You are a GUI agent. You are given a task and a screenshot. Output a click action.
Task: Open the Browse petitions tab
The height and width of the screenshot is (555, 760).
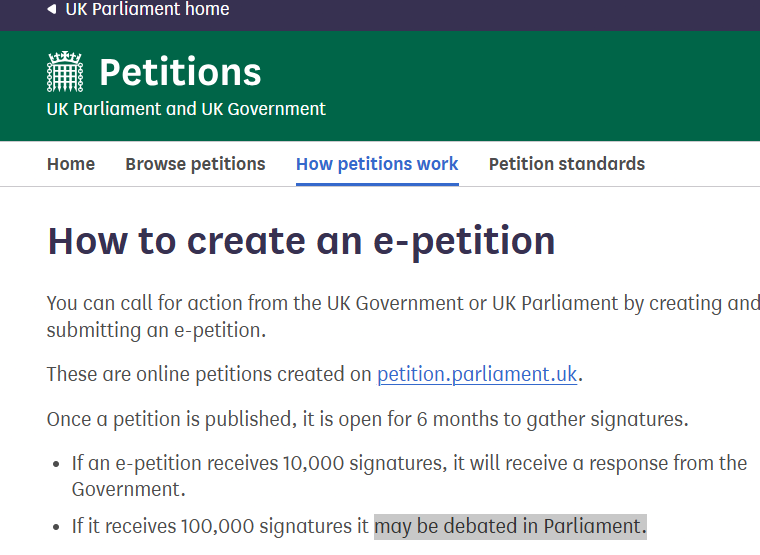coord(195,164)
